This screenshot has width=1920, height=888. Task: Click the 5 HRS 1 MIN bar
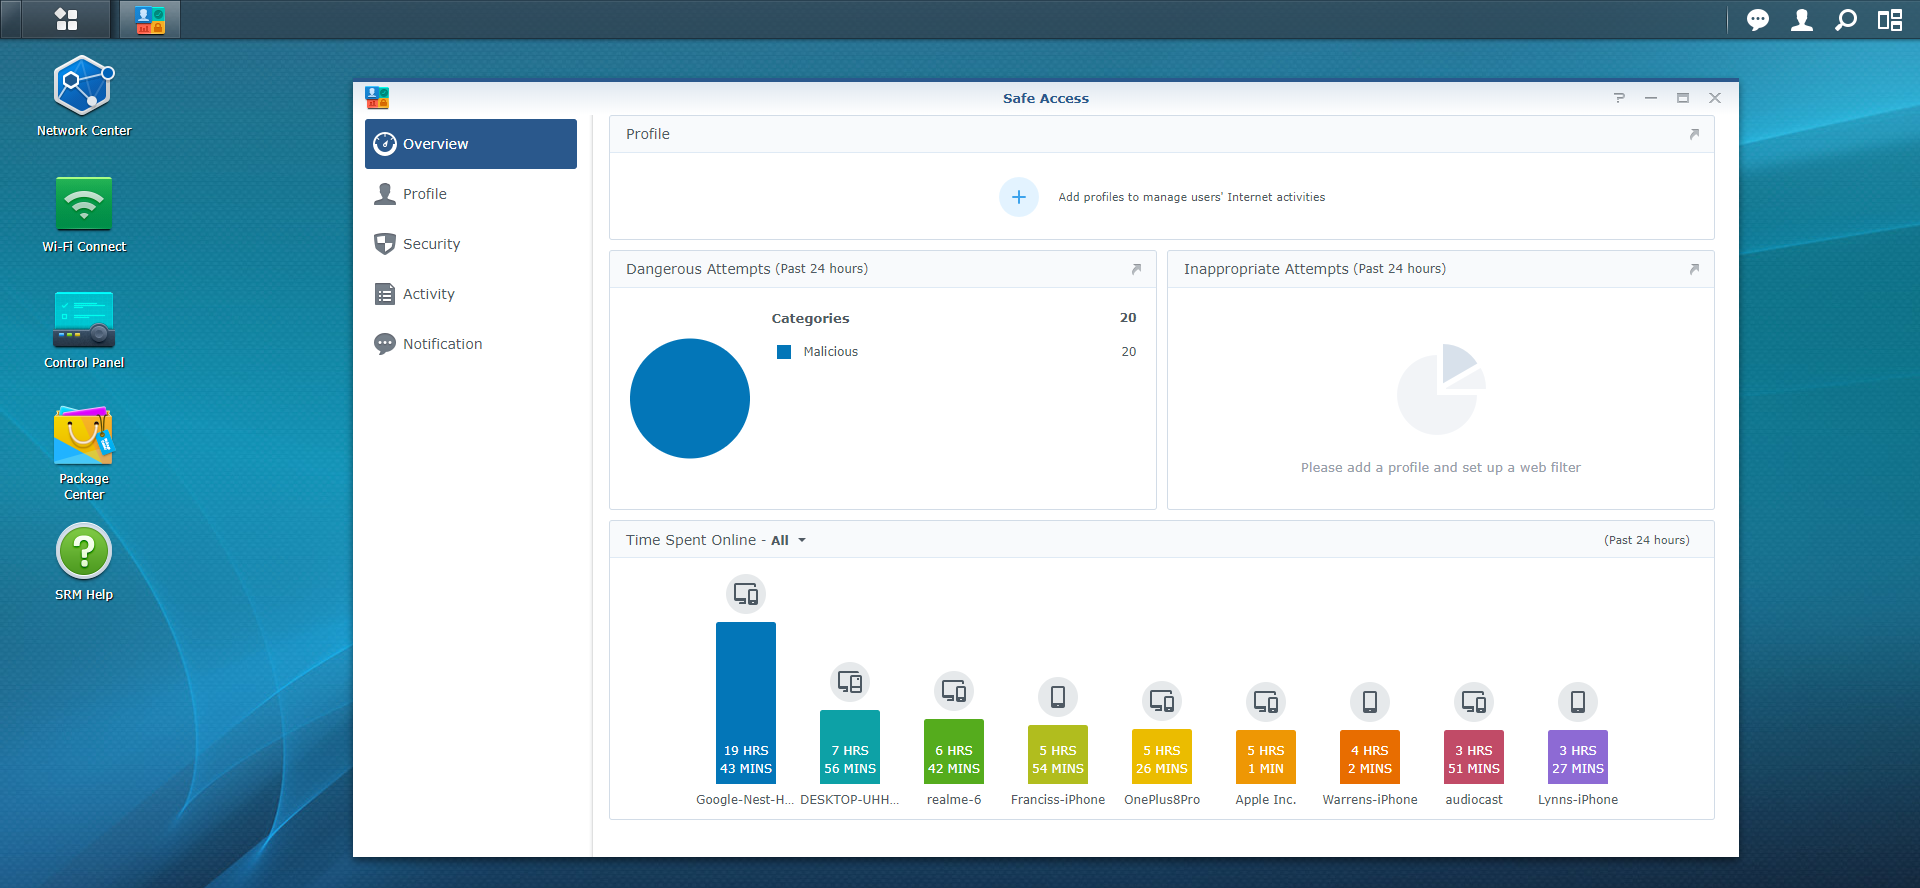pyautogui.click(x=1266, y=757)
